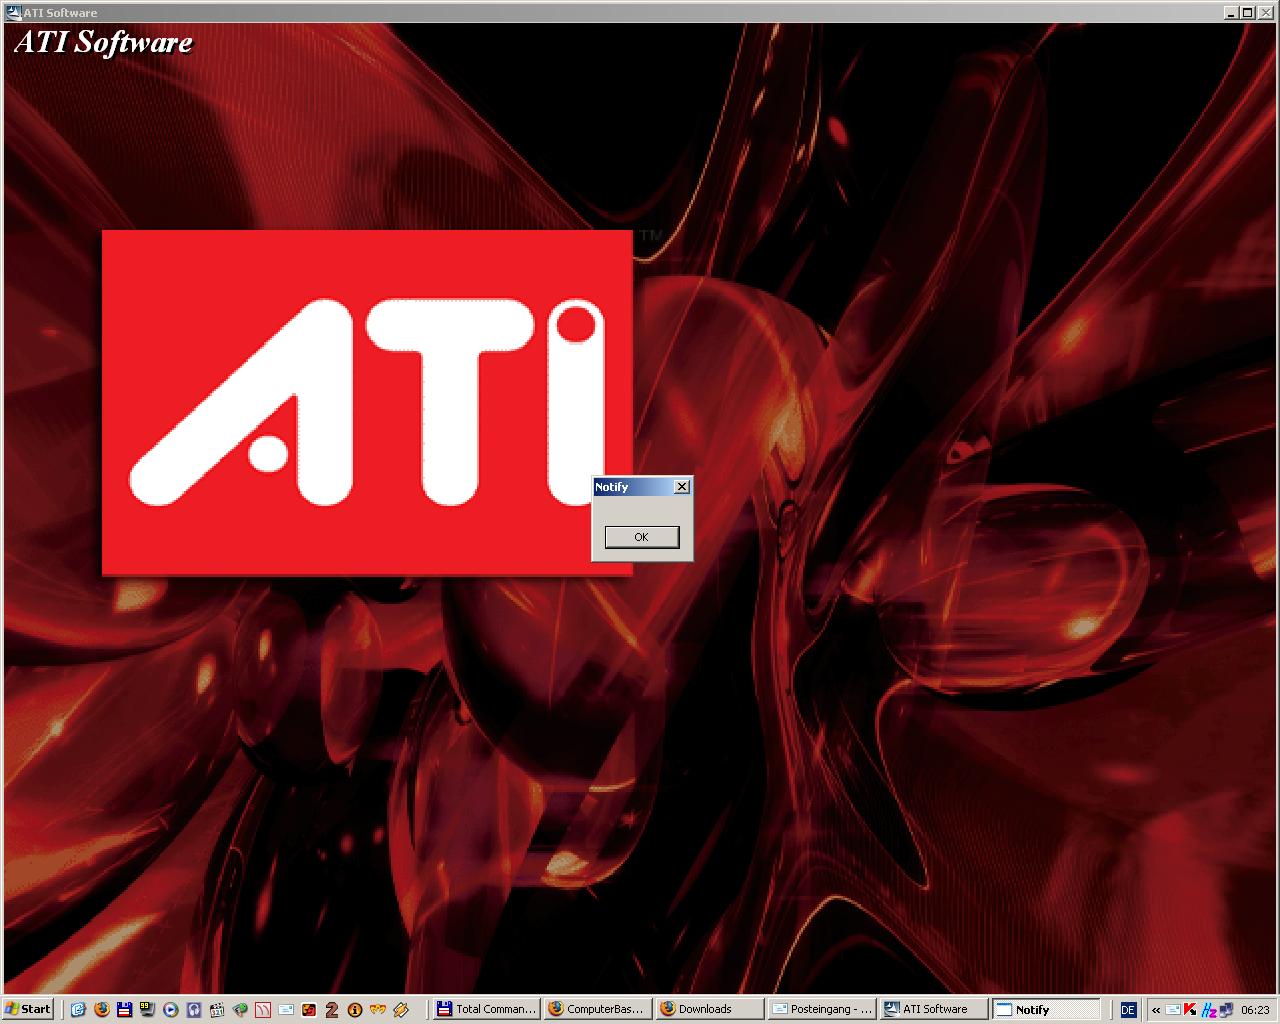Screen dimensions: 1280x1024
Task: Open Total Commander floppy icon in quick launch
Action: click(x=124, y=1010)
